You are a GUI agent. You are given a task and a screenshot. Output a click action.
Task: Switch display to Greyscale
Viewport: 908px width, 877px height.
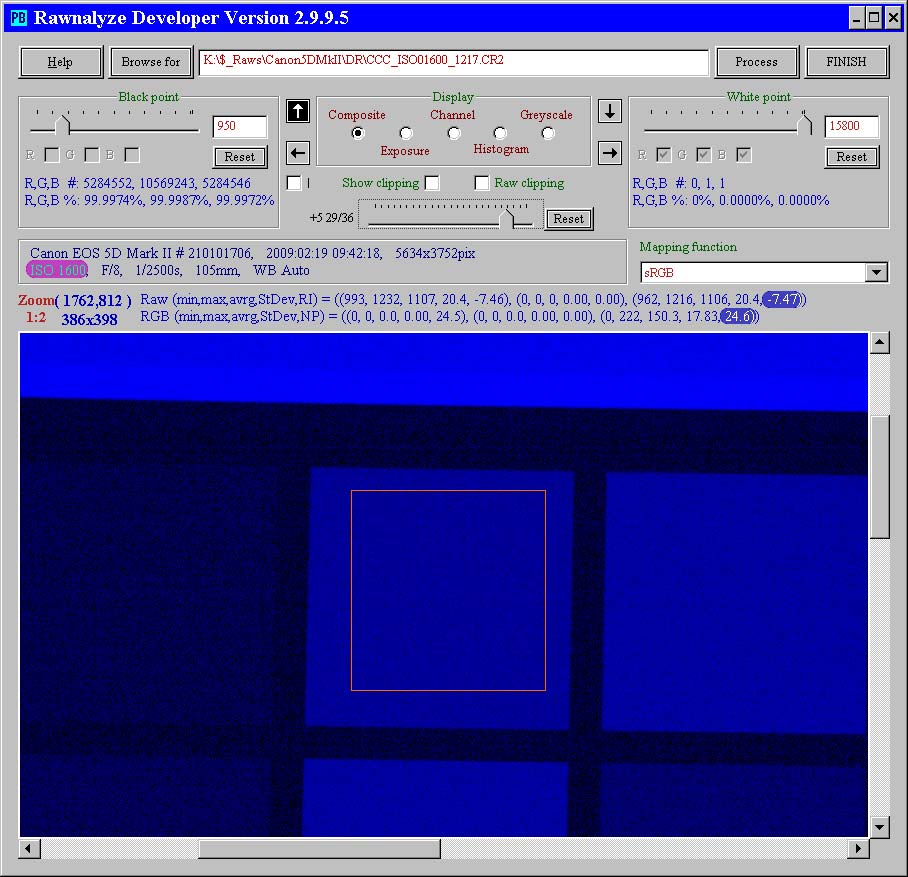(548, 133)
